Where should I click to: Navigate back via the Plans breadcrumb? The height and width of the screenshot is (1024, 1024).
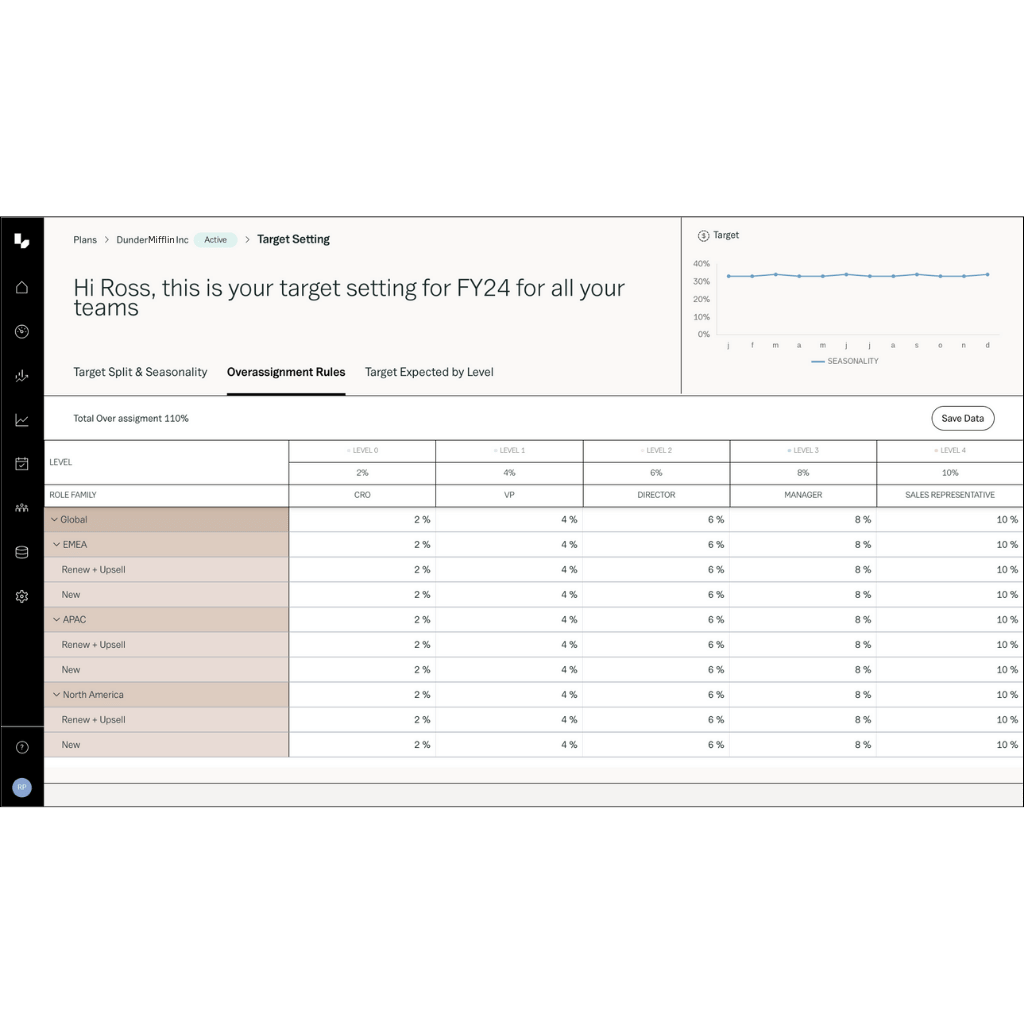pyautogui.click(x=85, y=239)
